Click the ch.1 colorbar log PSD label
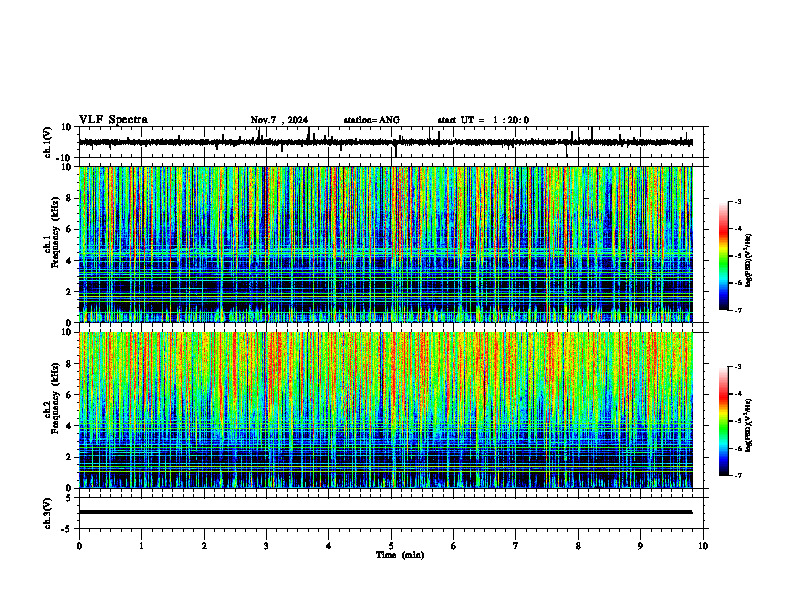Screen dimensions: 792x612 [x=749, y=261]
